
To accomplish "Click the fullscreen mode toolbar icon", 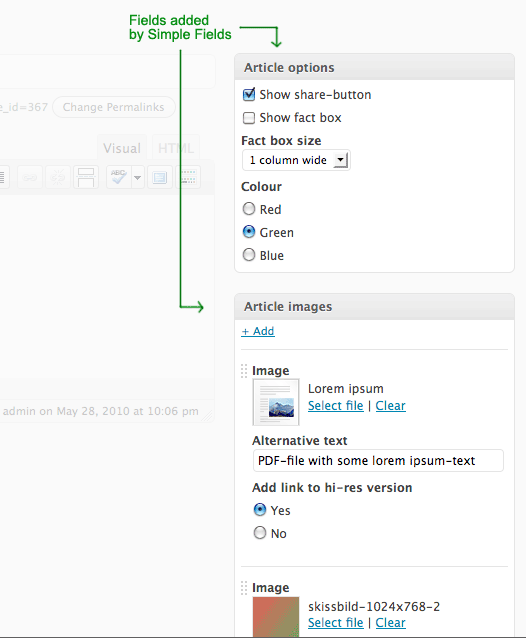I will 159,177.
